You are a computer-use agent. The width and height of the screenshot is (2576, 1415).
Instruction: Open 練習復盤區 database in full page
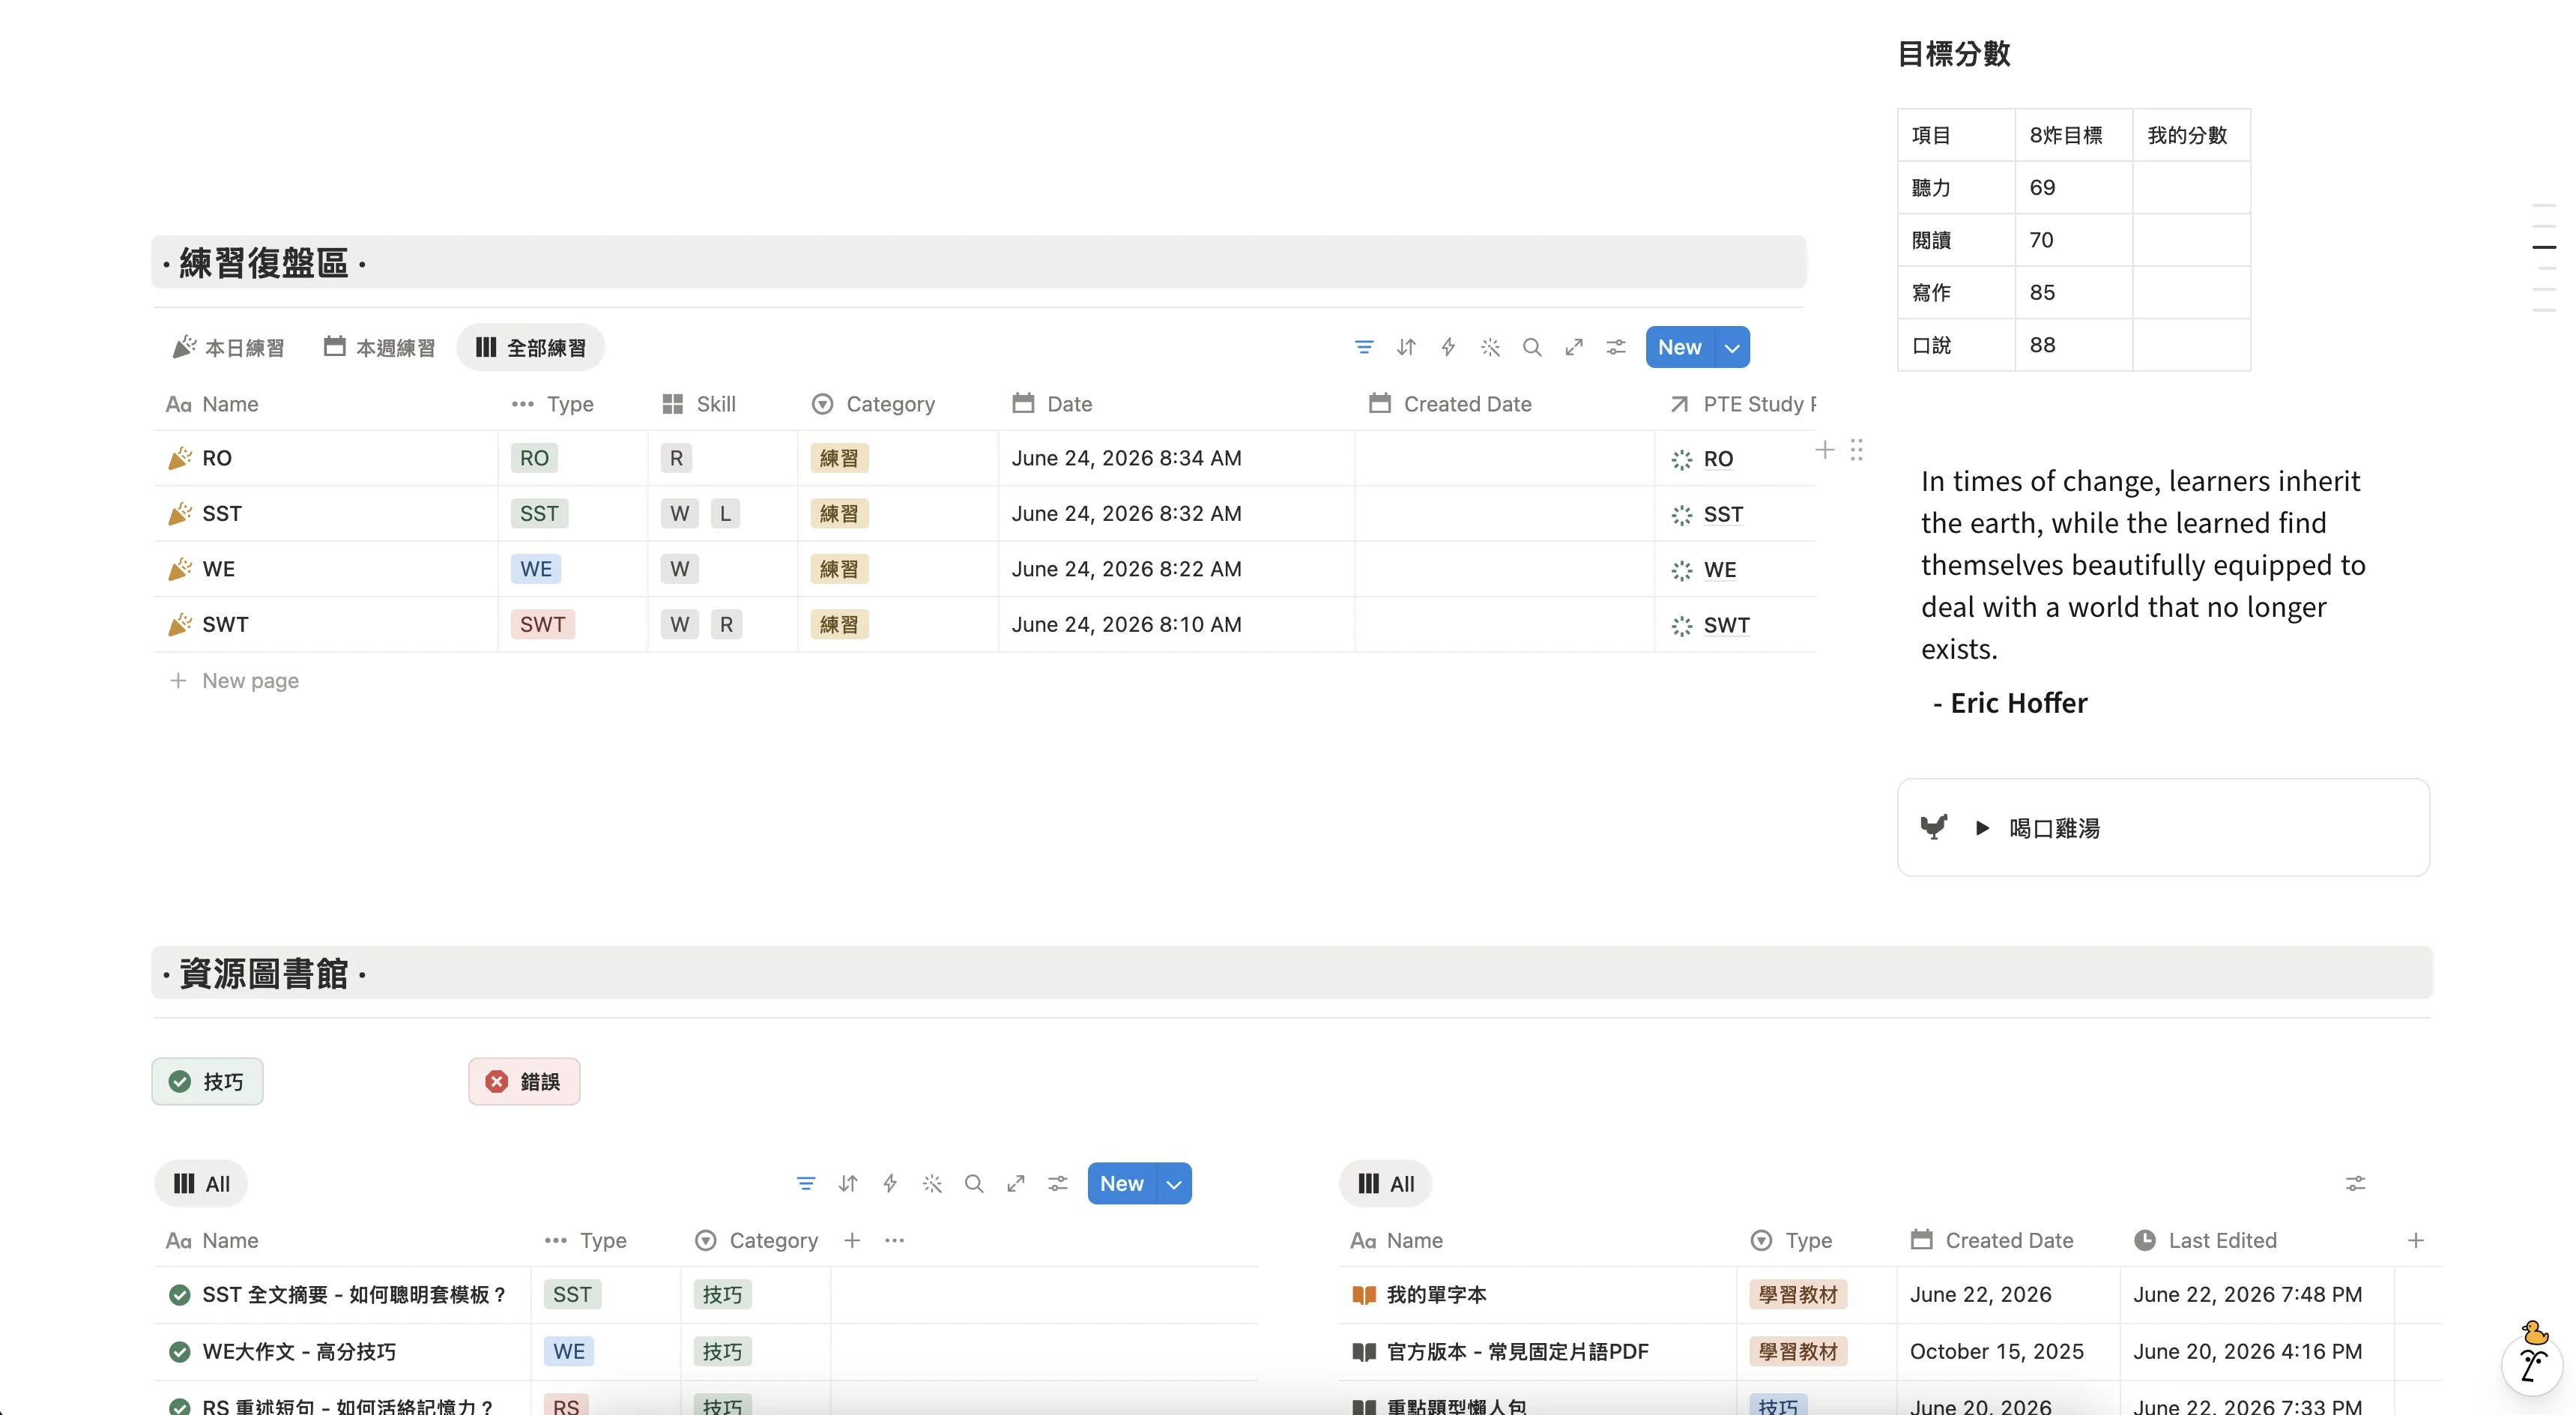pos(1574,347)
